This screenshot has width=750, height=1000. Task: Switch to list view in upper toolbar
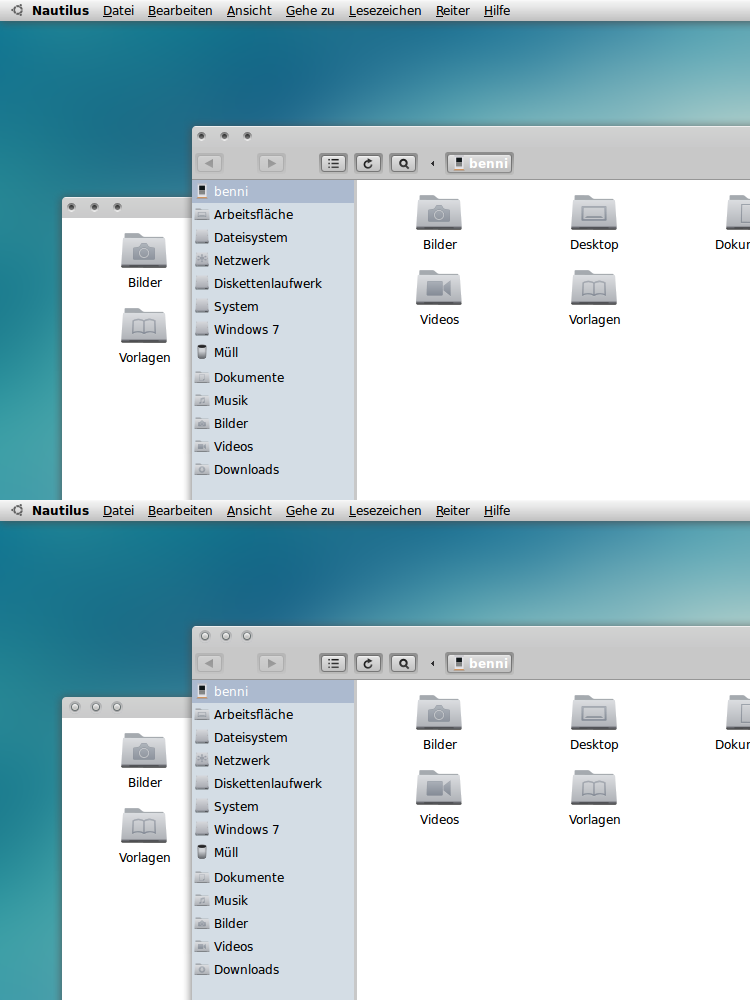coord(333,163)
